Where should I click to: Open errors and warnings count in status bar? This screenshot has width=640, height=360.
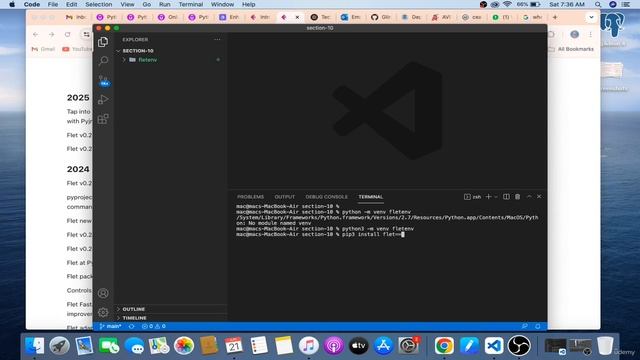pos(153,326)
